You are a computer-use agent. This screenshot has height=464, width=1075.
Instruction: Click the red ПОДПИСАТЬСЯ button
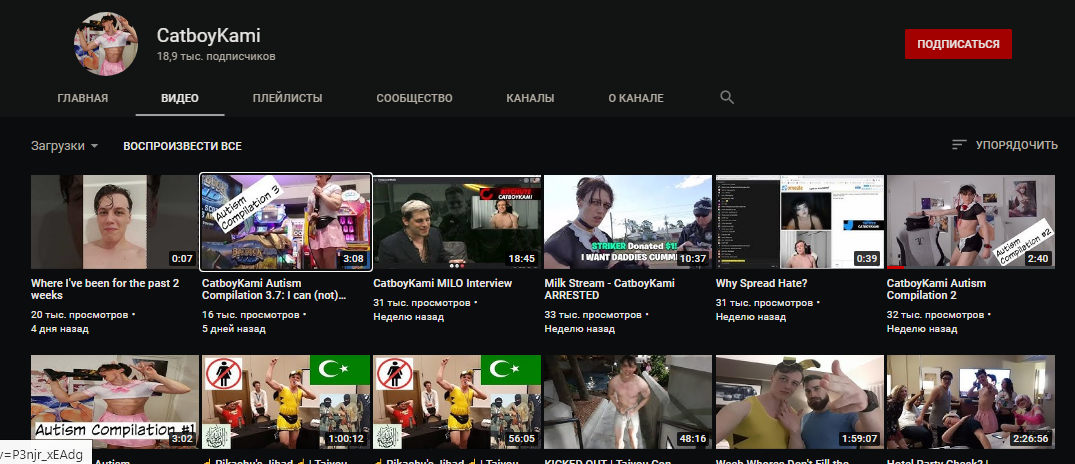pos(958,44)
